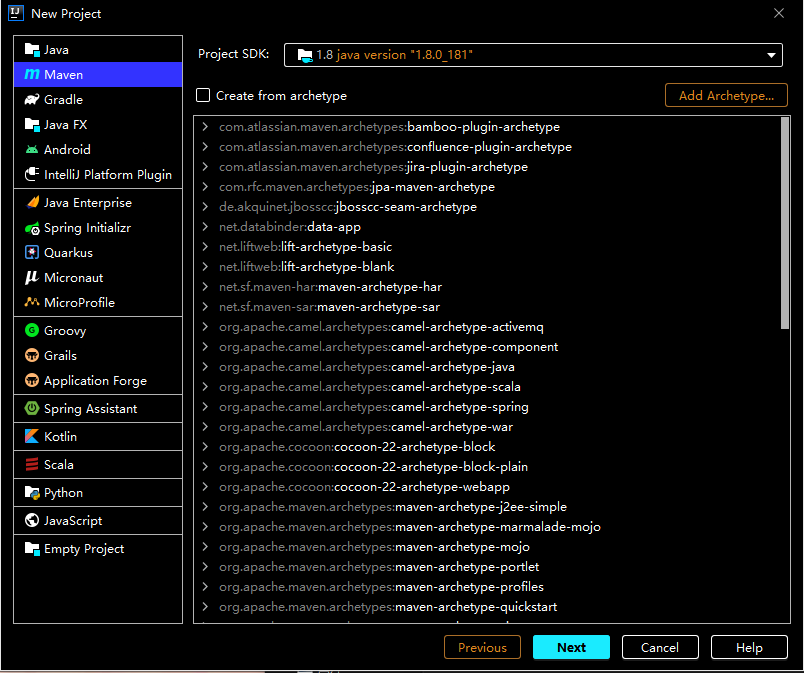Select maven-archetype-portlet row
The width and height of the screenshot is (804, 673).
pos(487,567)
